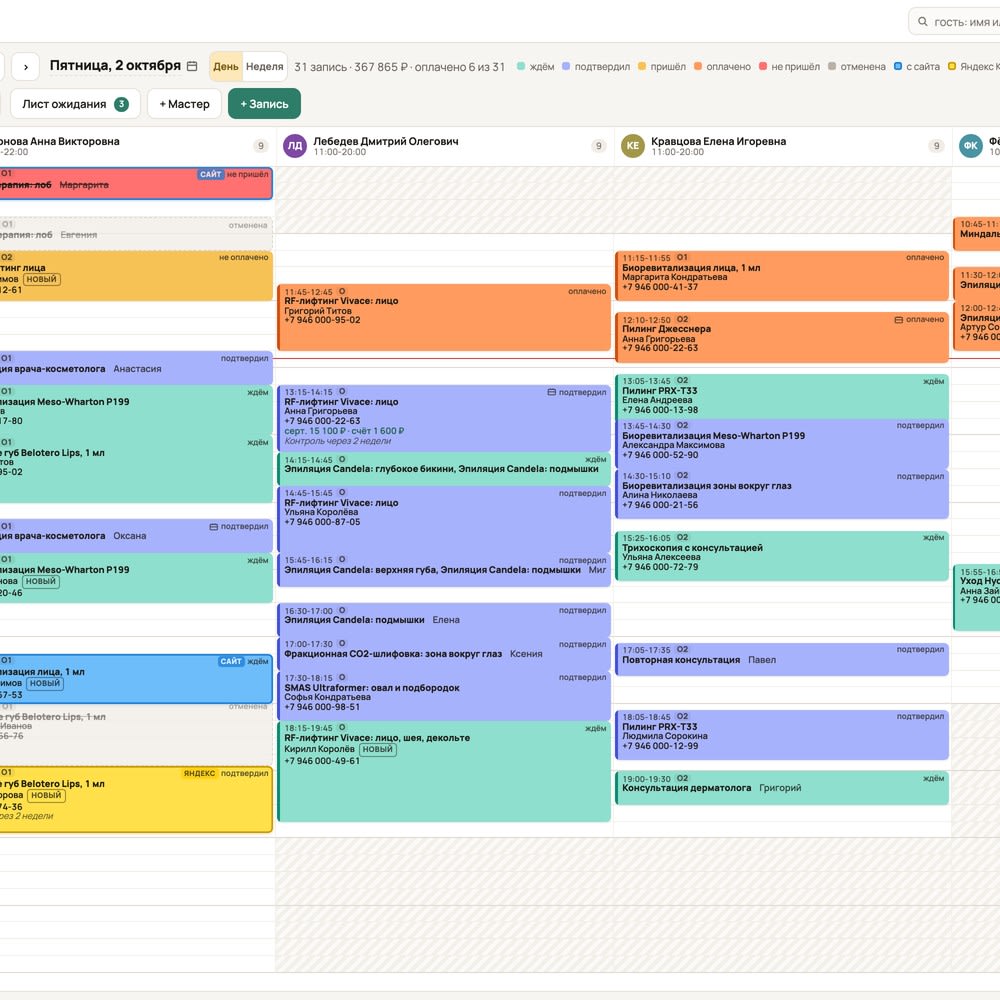
Task: Toggle the ждём status filter in the legend
Action: pos(536,66)
